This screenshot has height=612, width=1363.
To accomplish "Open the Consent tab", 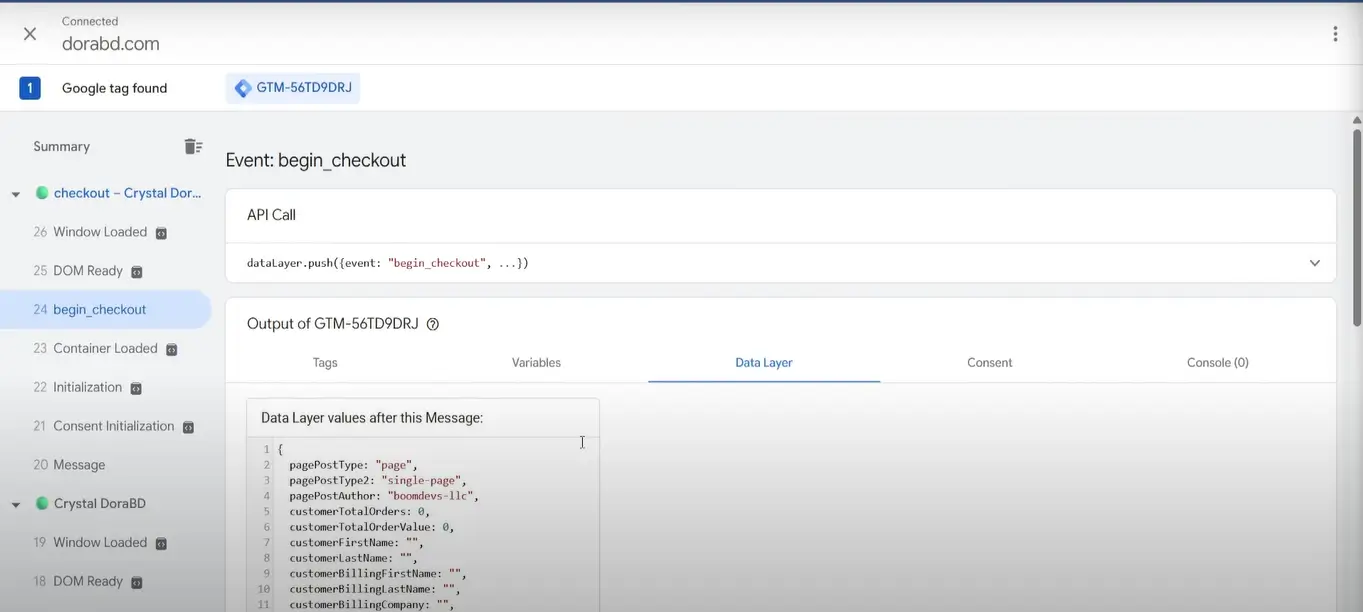I will [989, 363].
